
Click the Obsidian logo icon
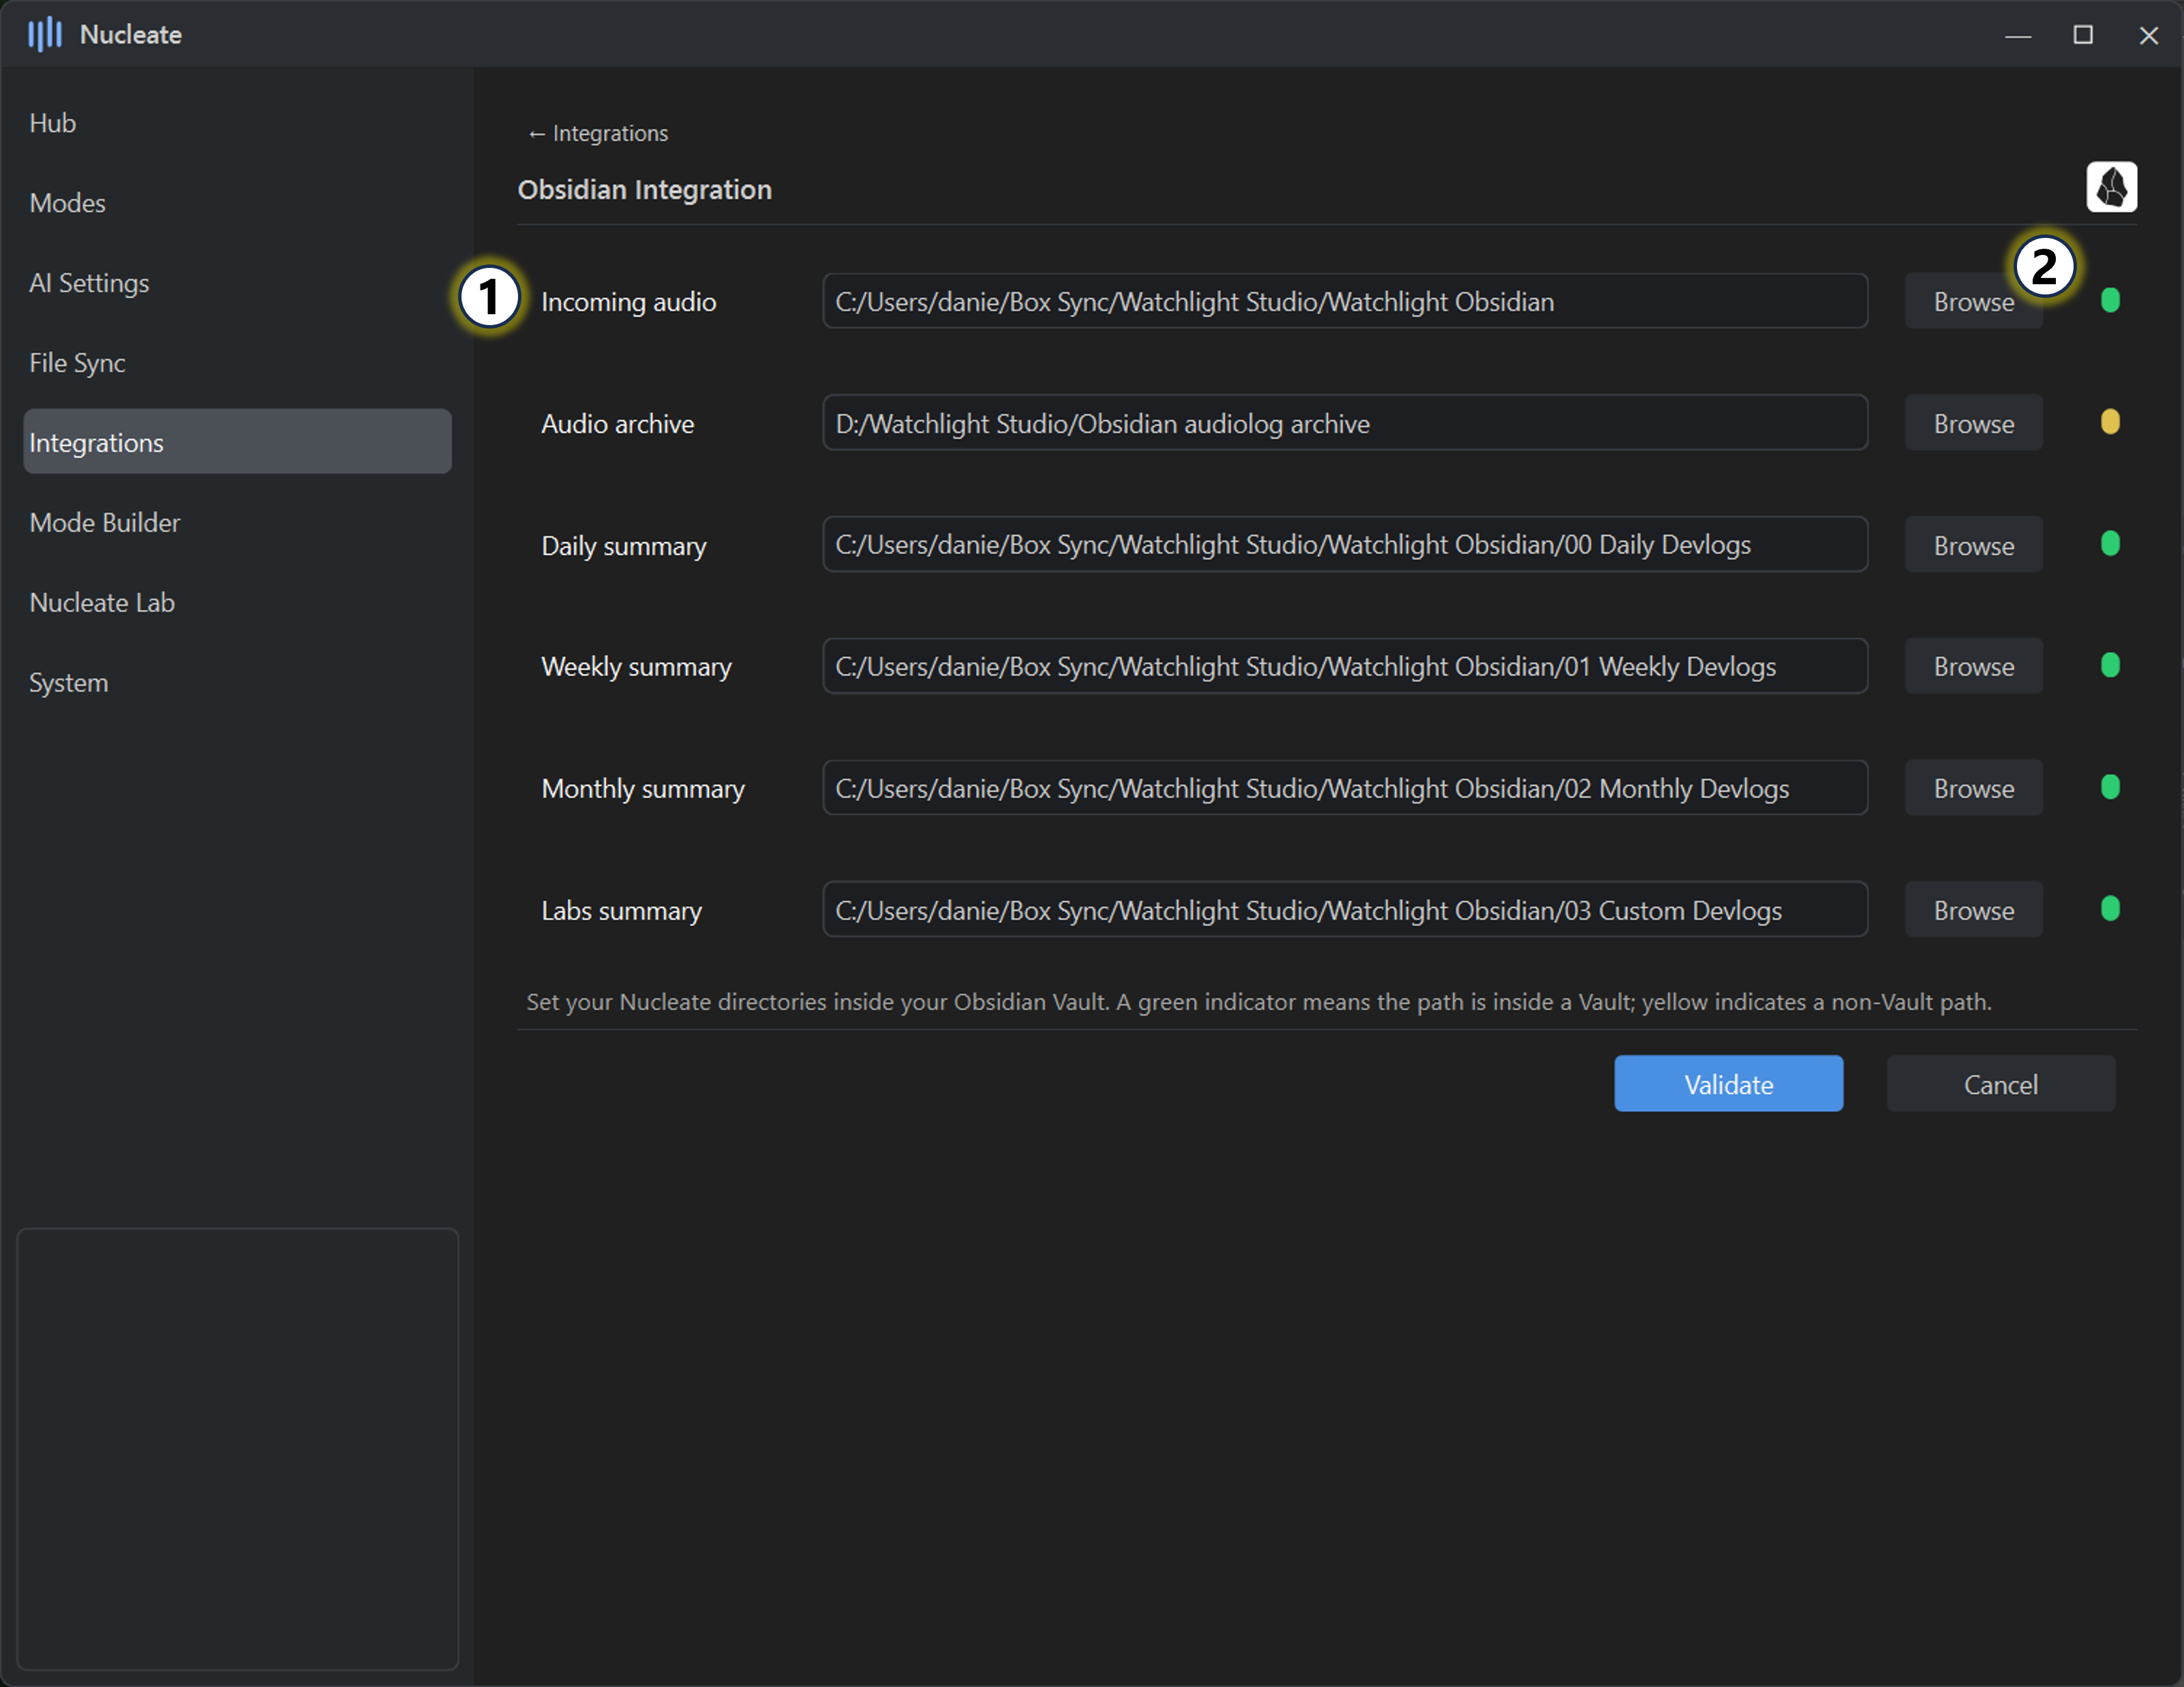tap(2110, 187)
